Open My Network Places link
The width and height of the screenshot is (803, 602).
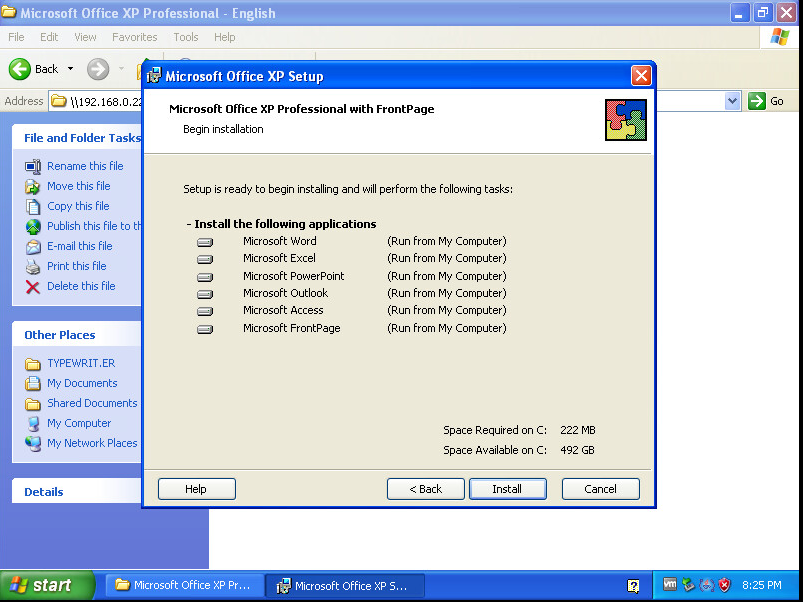(x=92, y=443)
